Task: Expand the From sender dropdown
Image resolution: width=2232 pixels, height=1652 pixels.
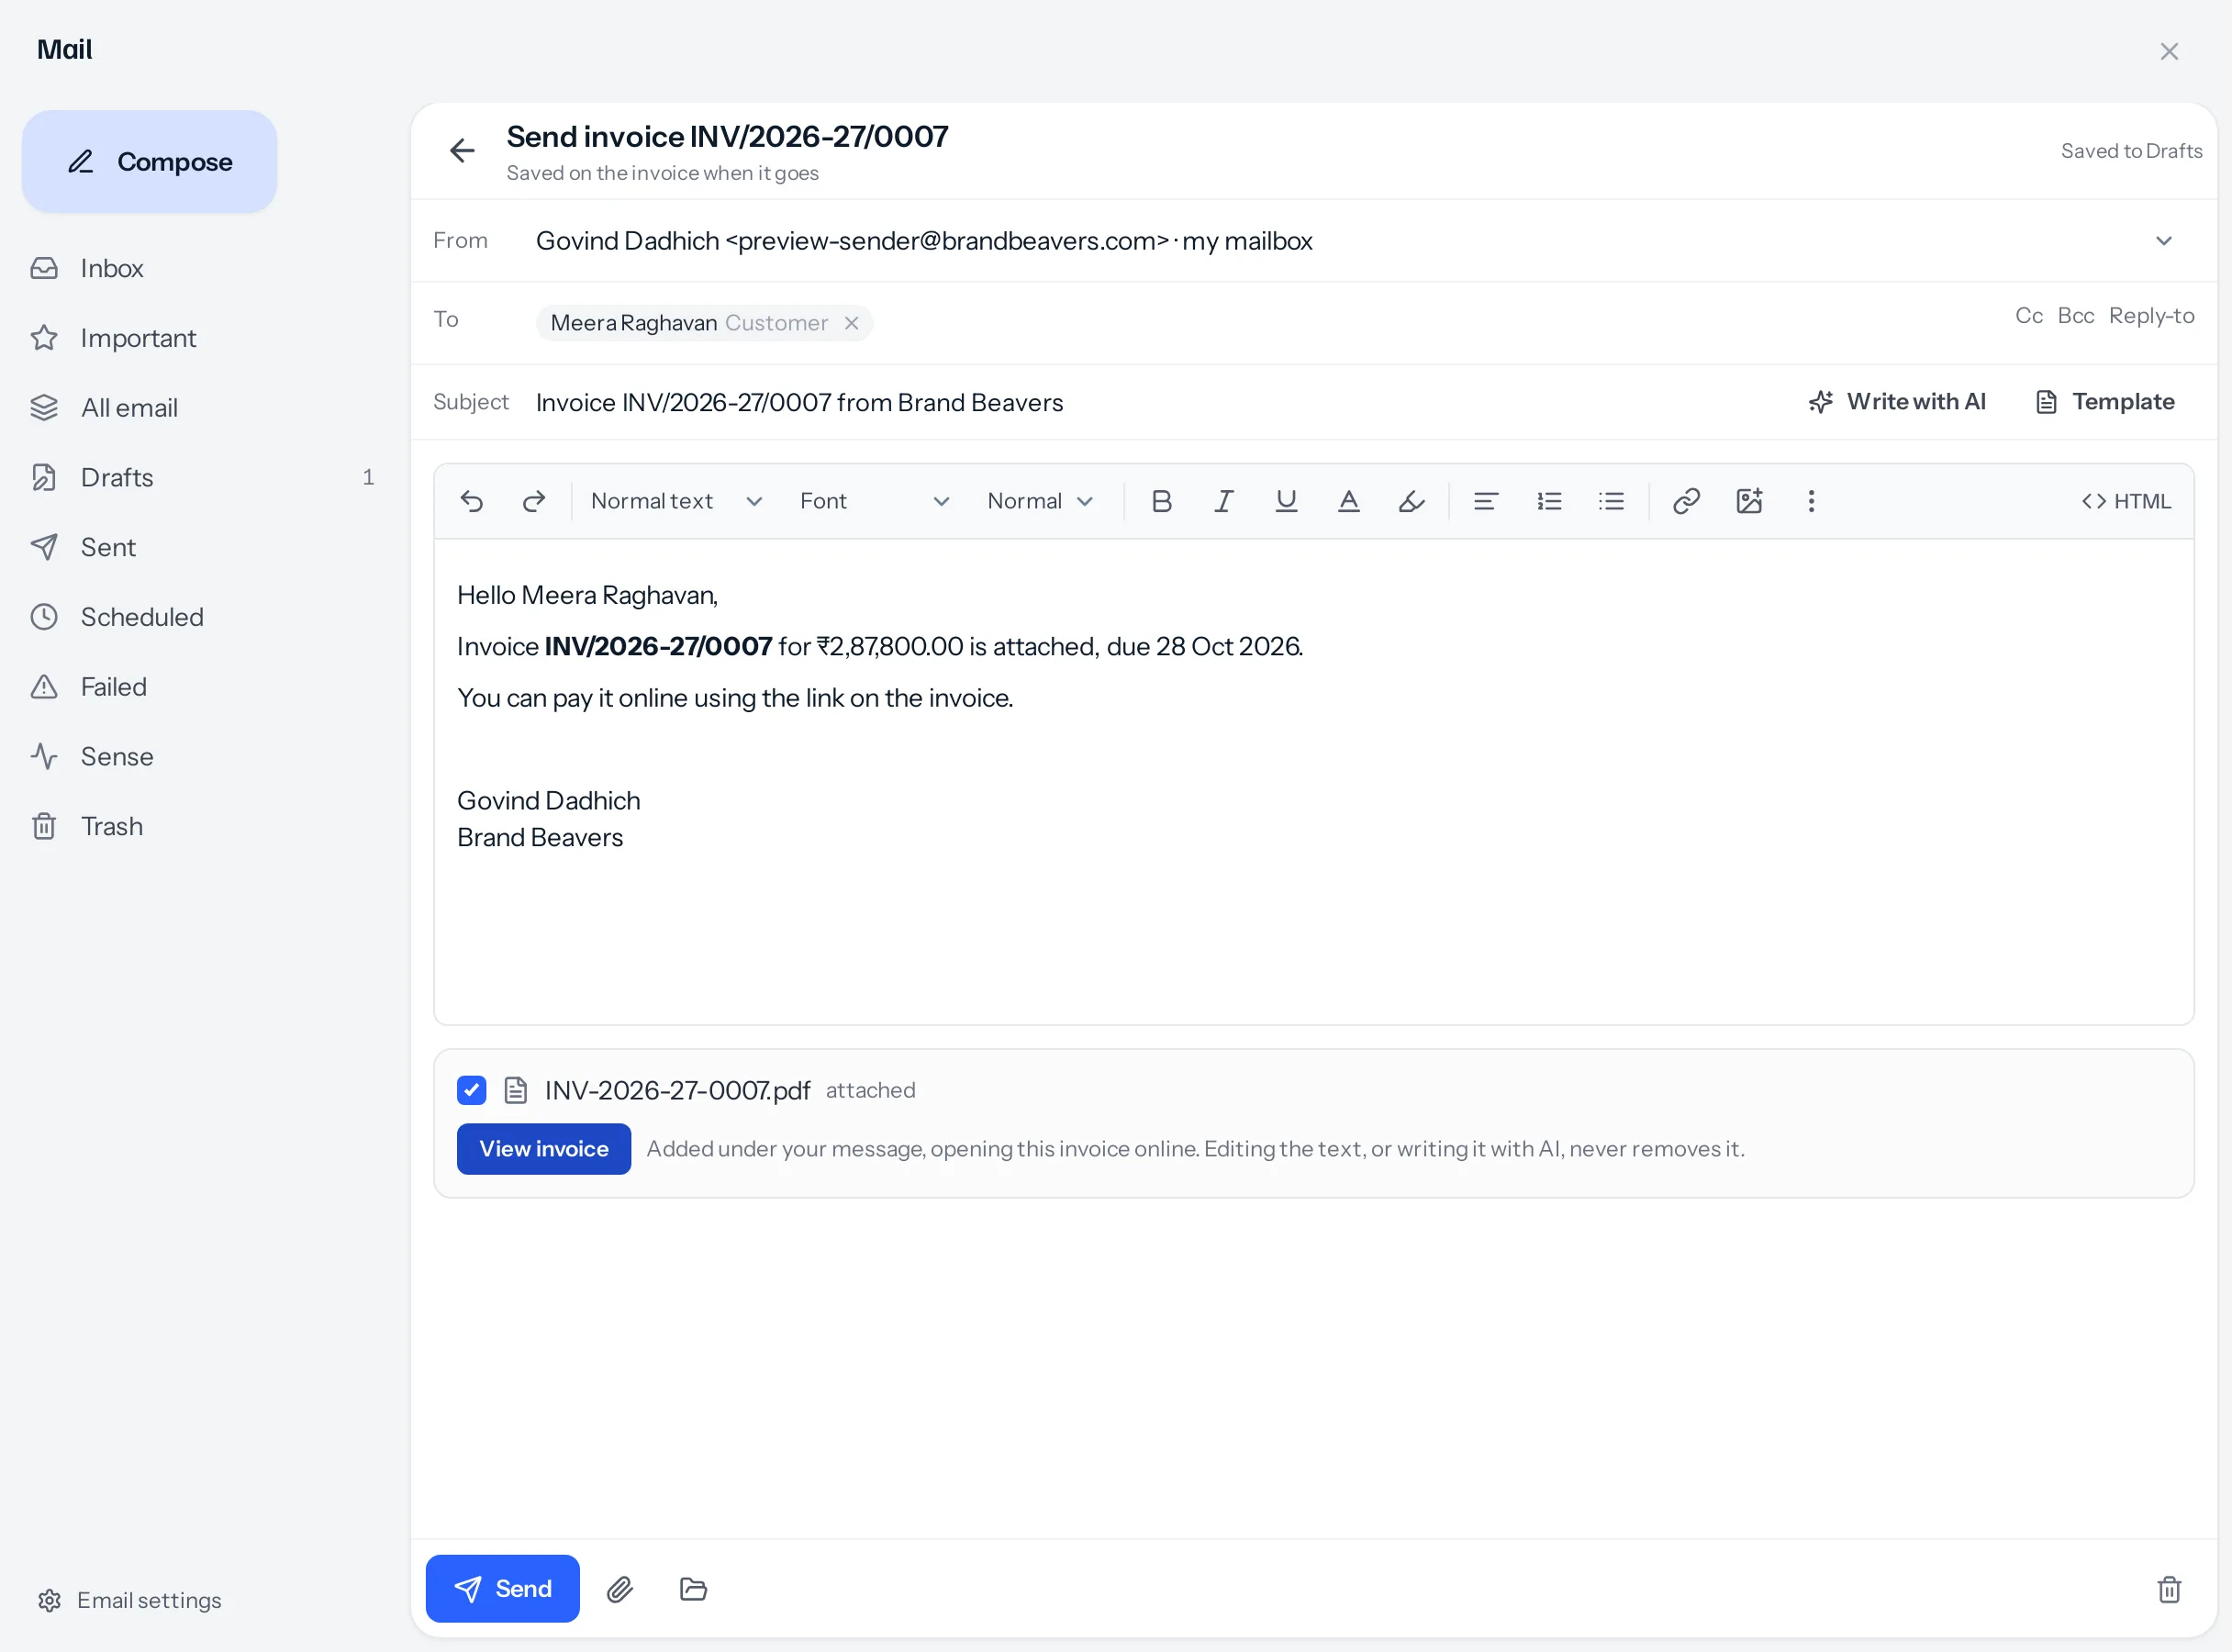Action: point(2164,241)
